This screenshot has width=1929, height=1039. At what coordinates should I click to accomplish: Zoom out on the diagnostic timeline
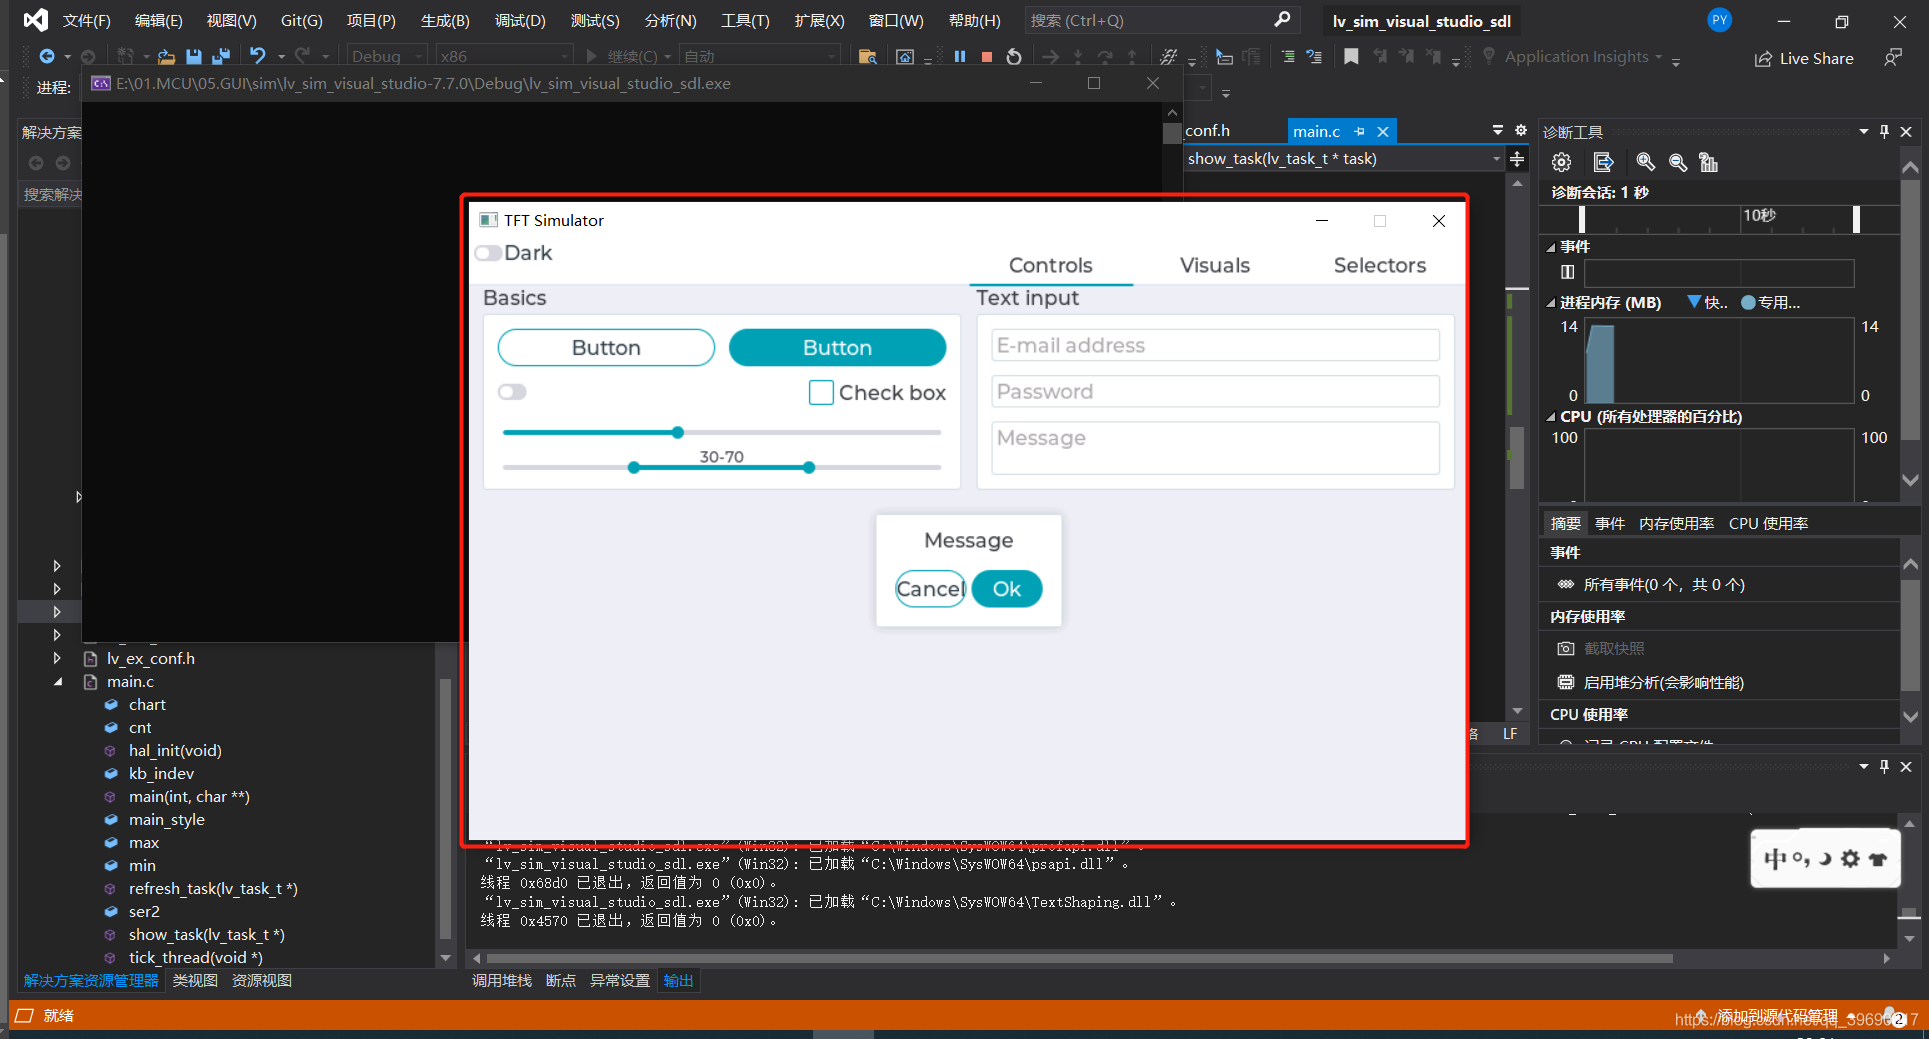(1678, 162)
